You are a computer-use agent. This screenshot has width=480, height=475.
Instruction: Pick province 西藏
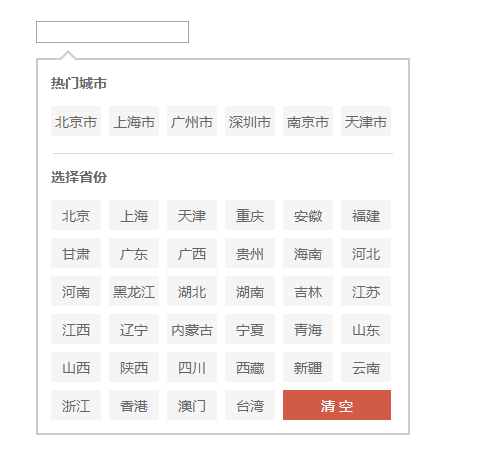tap(250, 367)
